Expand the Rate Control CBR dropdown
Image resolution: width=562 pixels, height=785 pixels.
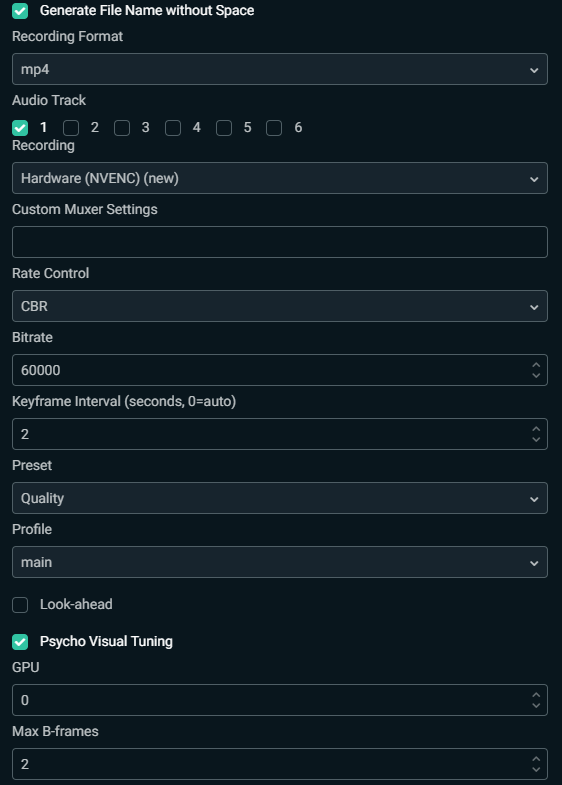click(280, 306)
